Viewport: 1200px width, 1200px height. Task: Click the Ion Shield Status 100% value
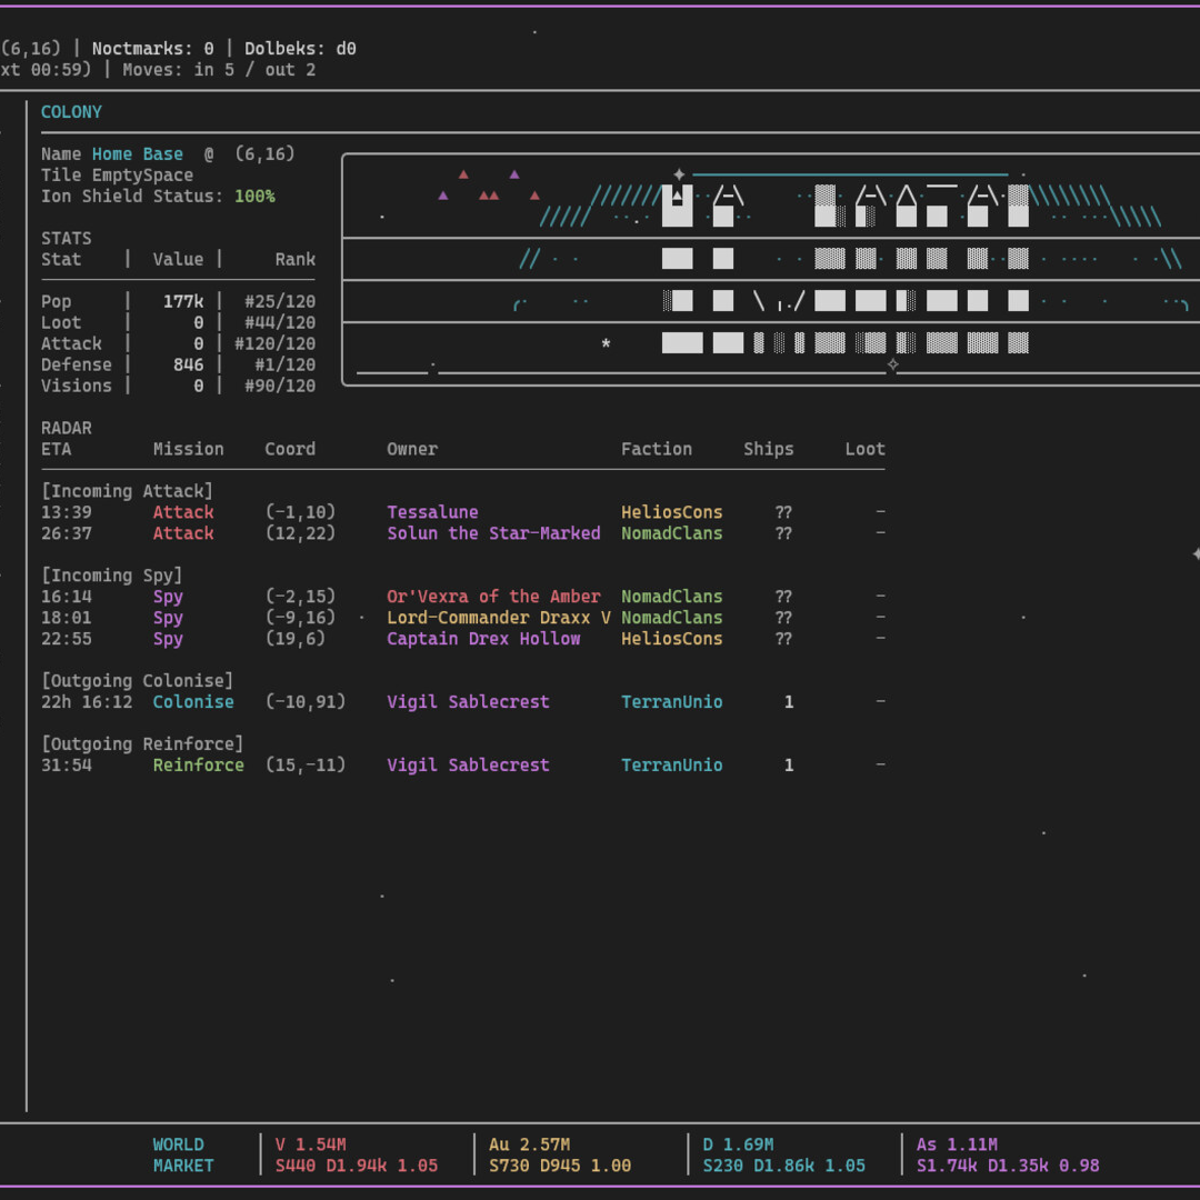pyautogui.click(x=254, y=196)
